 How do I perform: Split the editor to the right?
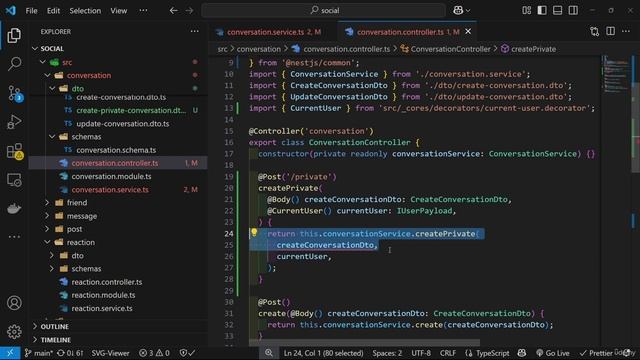pos(611,31)
